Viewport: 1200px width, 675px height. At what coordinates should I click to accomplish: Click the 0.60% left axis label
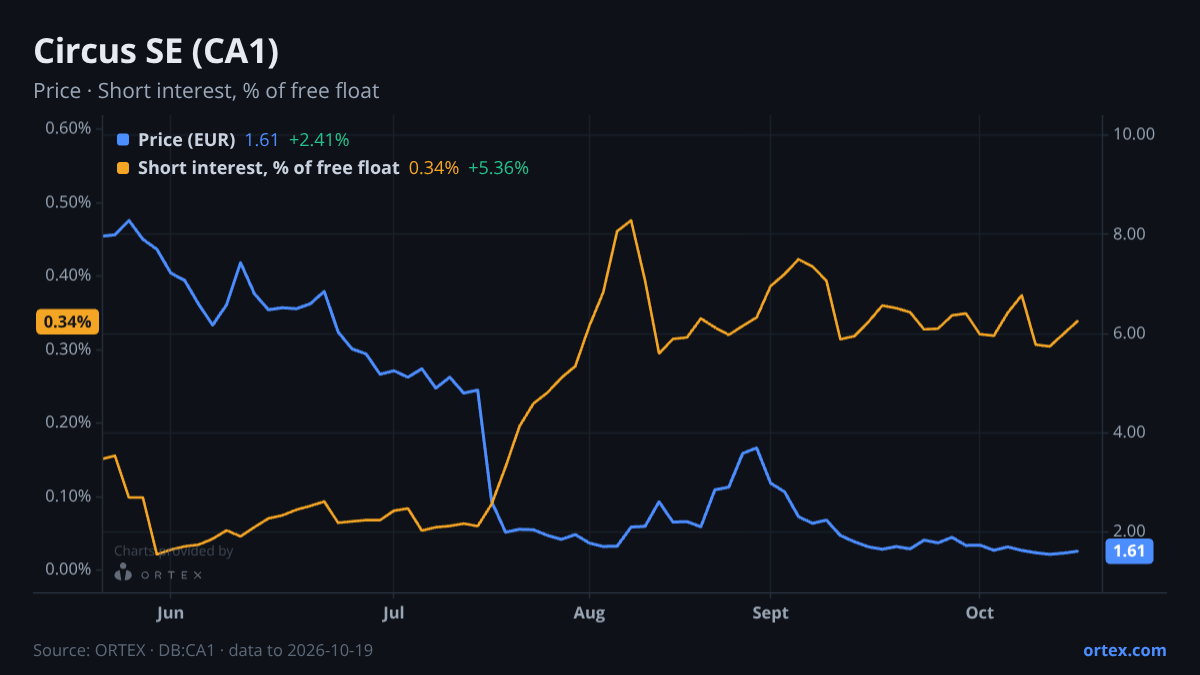click(68, 128)
